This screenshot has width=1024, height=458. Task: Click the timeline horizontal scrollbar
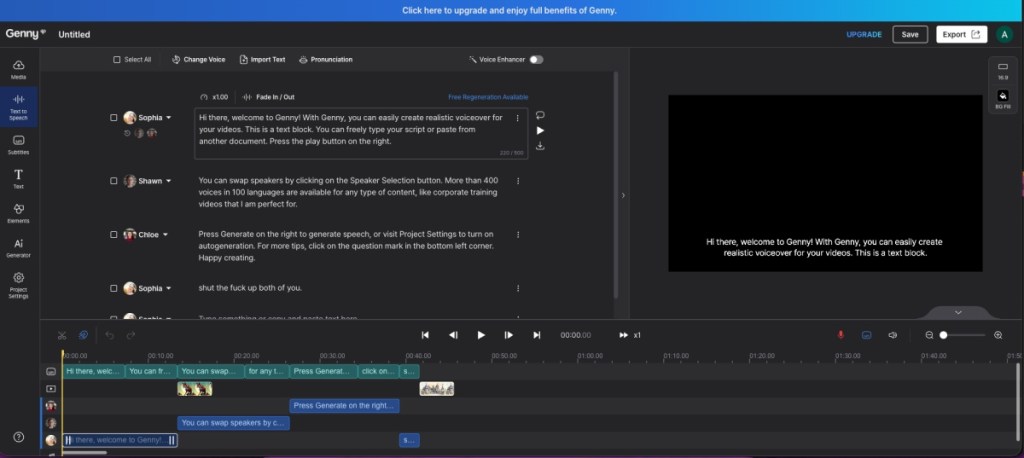[85, 452]
